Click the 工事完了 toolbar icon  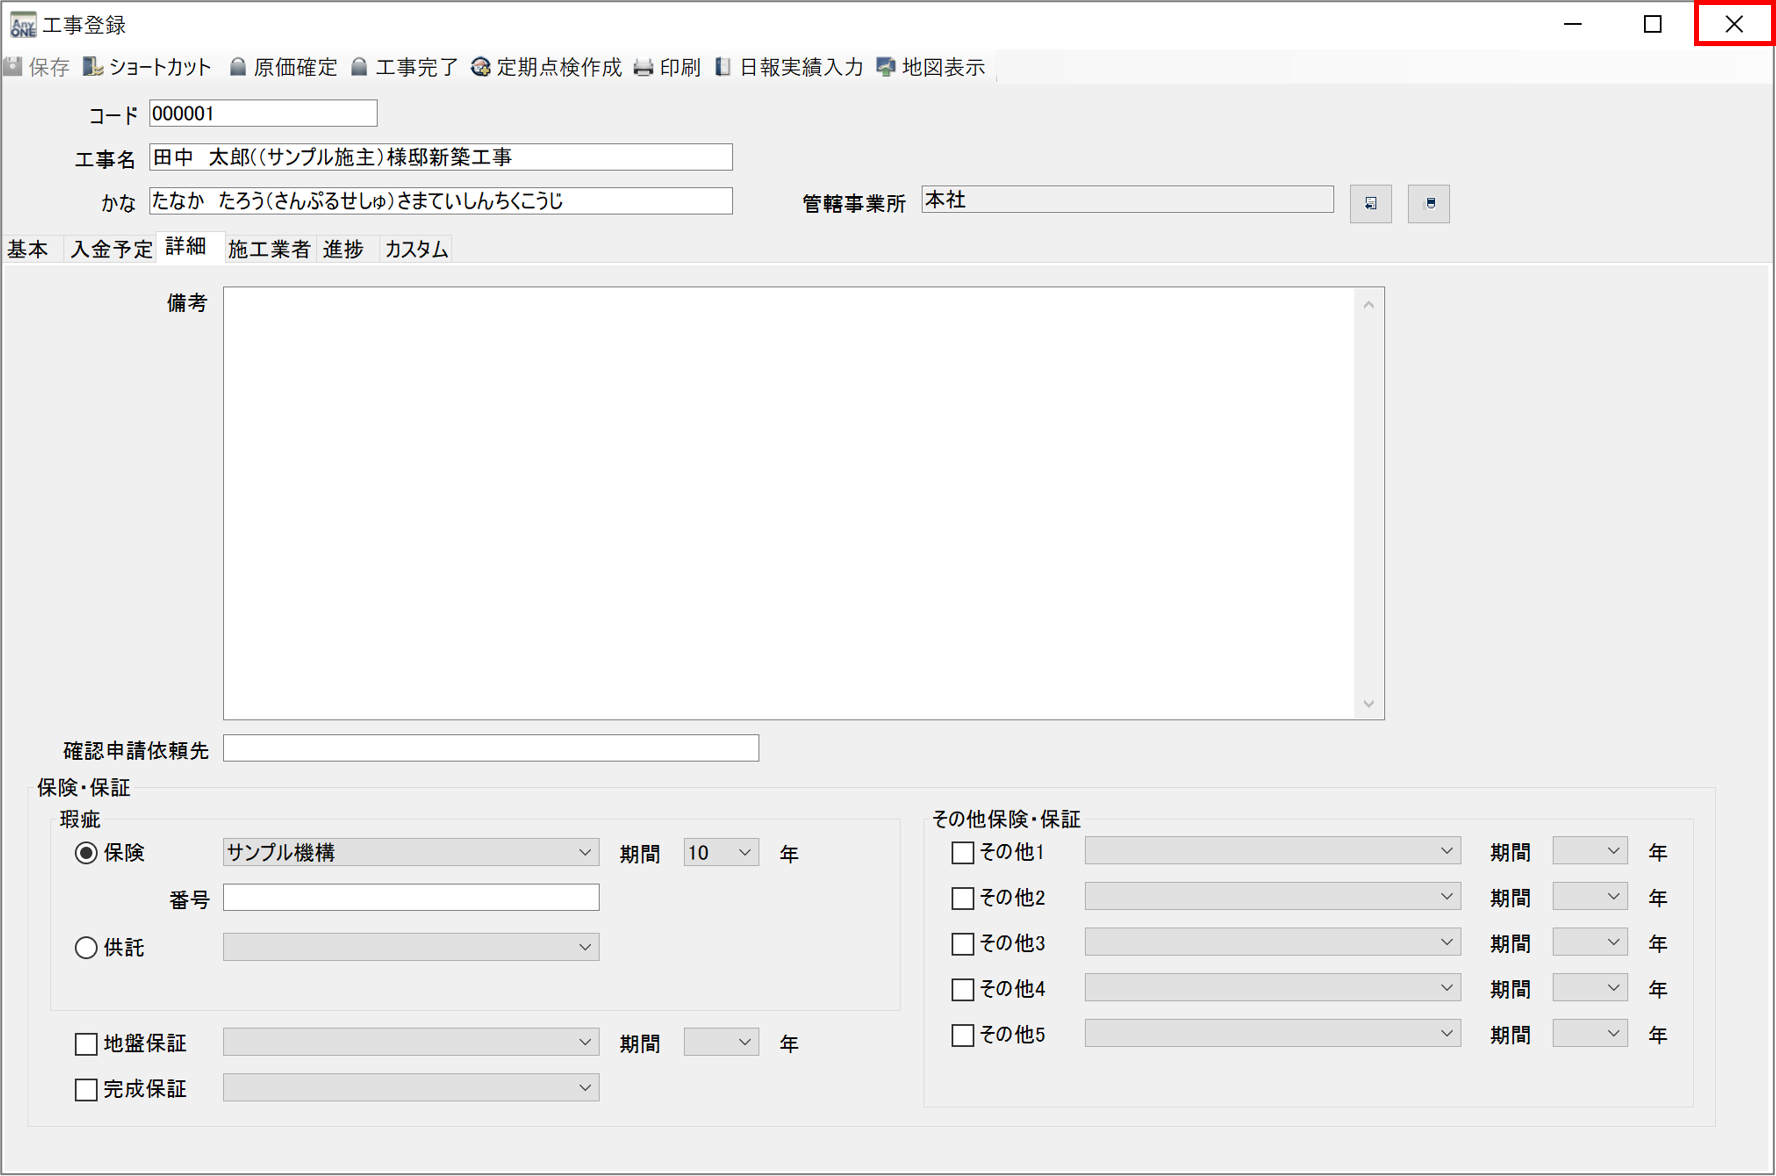coord(359,67)
